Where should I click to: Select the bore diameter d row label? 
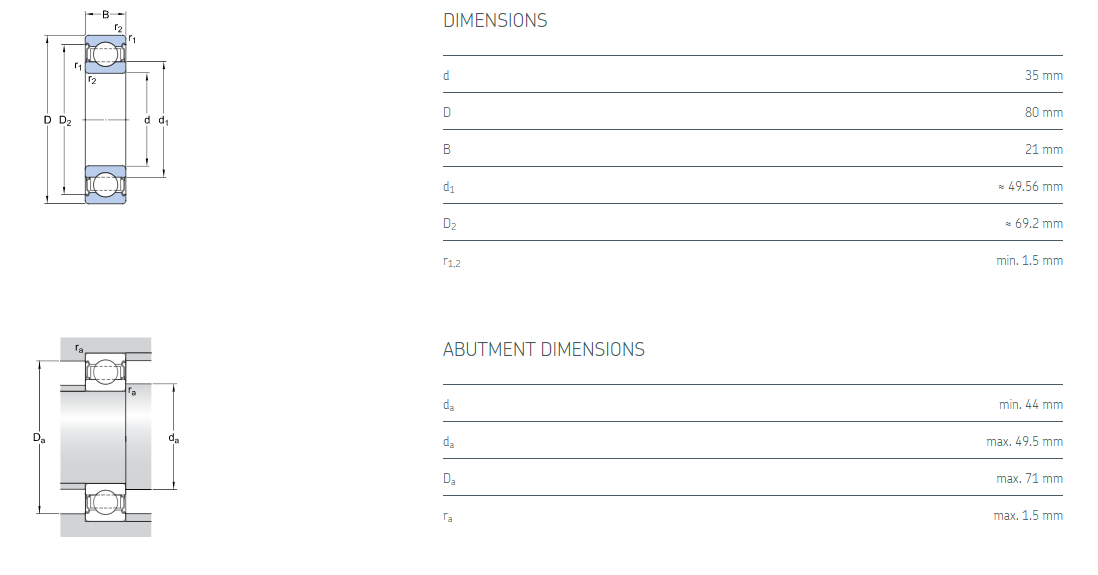tap(446, 75)
